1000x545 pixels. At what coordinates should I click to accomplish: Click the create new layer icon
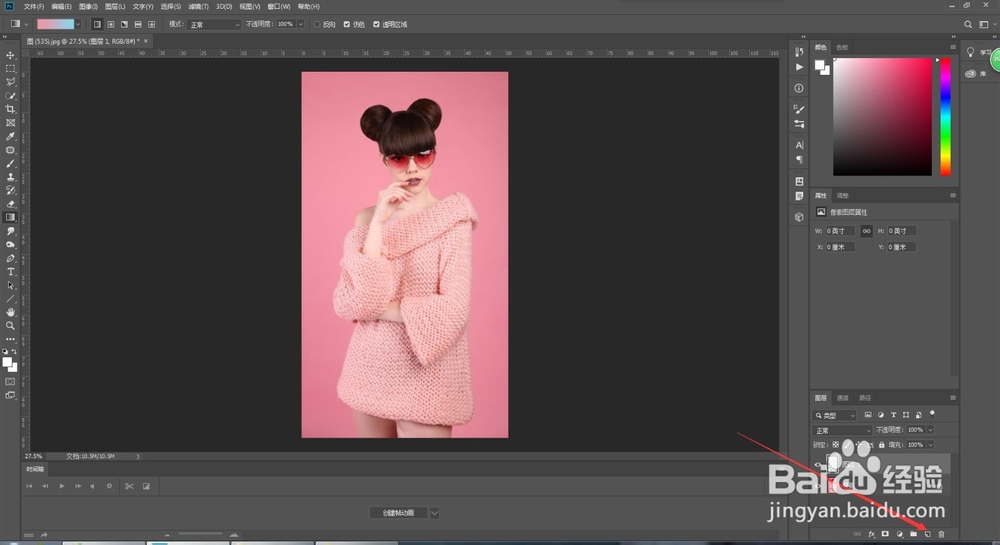(927, 535)
